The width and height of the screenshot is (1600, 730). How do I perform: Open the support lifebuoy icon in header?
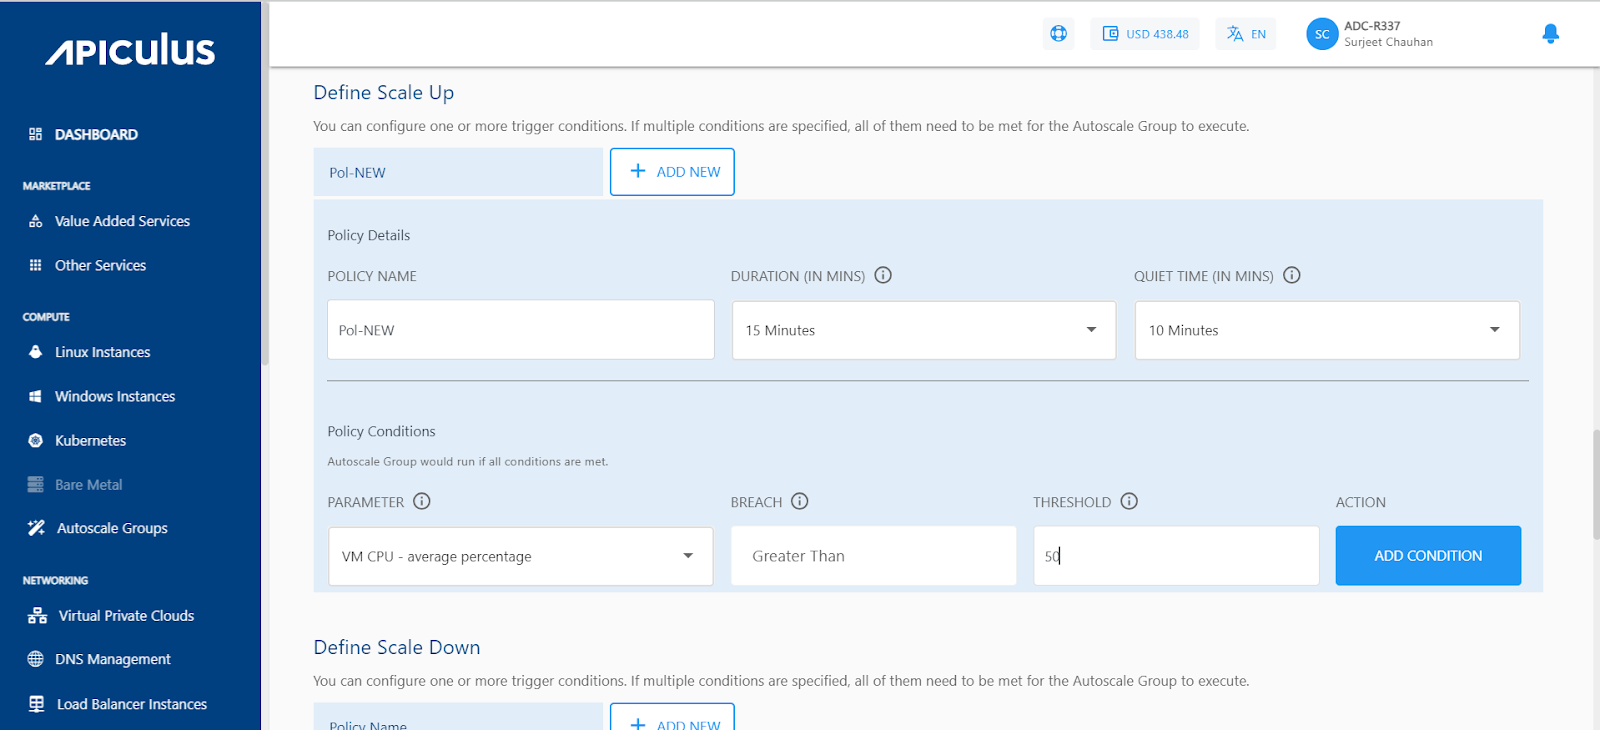[x=1058, y=34]
